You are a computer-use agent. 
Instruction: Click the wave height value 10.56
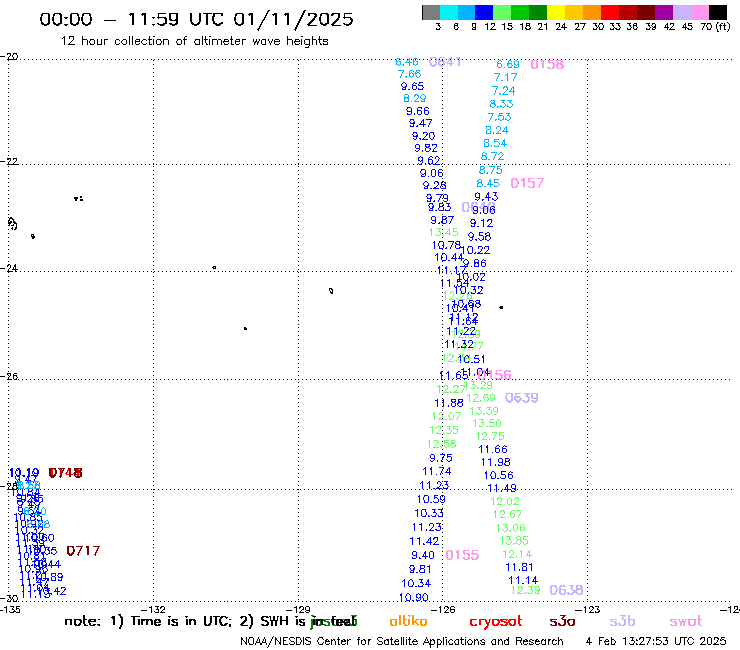pos(498,475)
